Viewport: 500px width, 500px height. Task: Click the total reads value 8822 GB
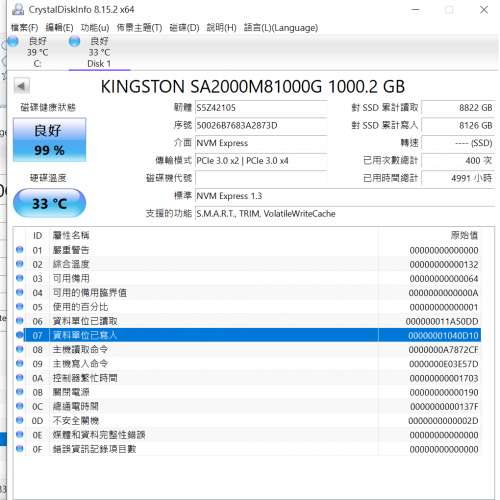coord(458,108)
